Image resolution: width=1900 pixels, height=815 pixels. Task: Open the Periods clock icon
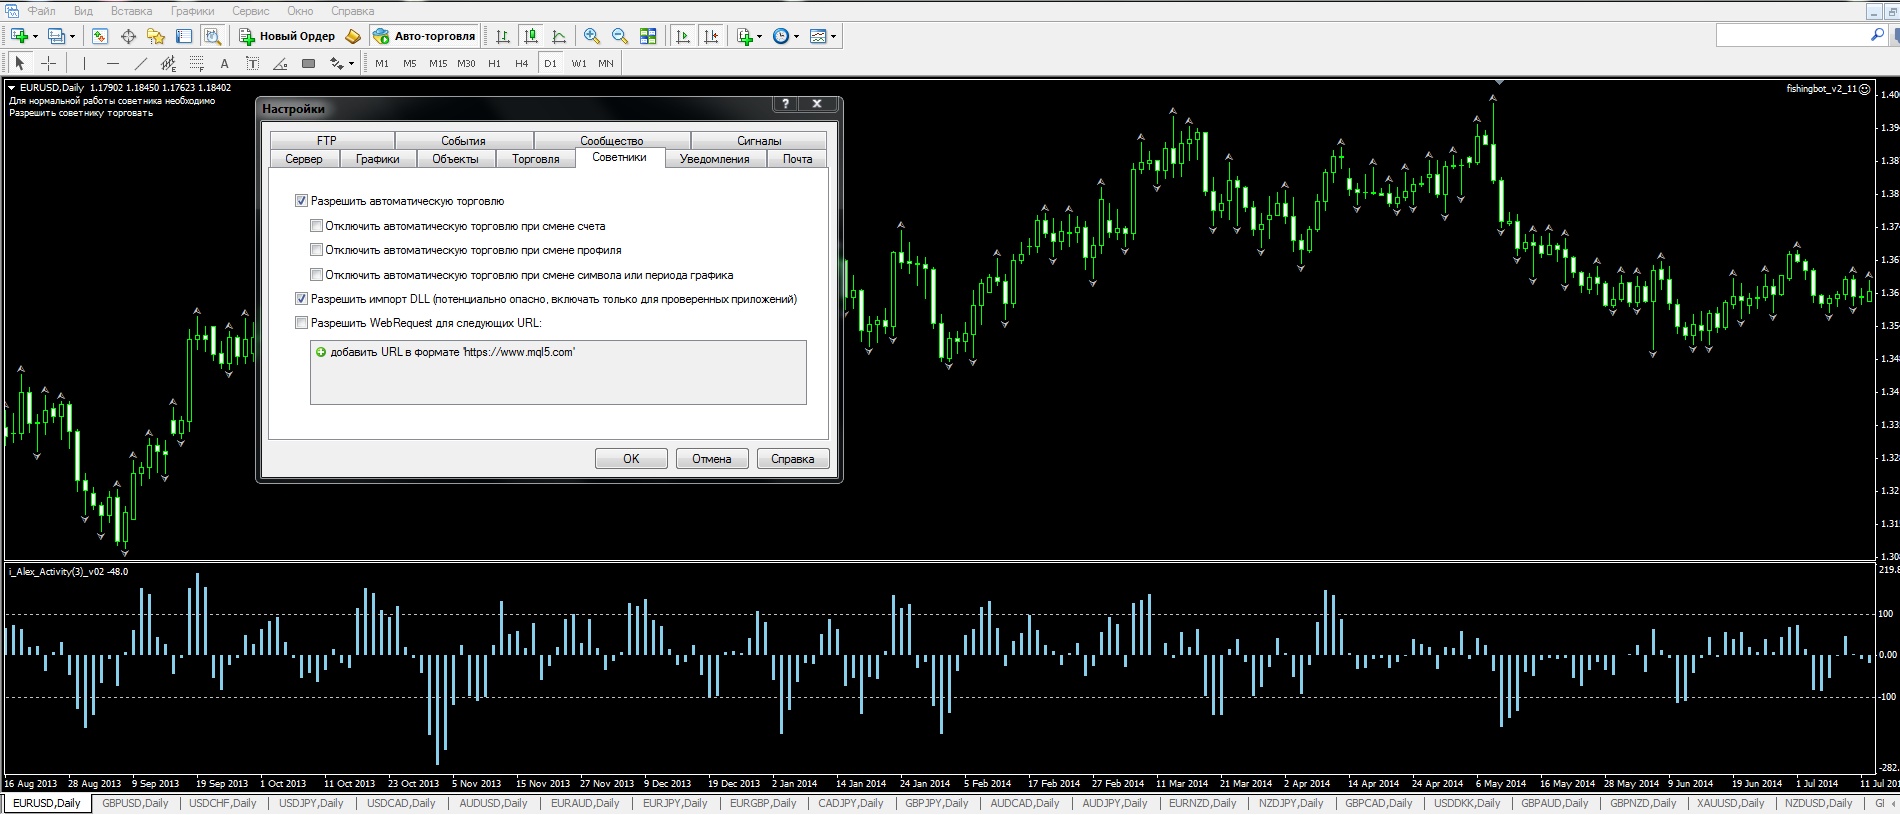point(781,36)
